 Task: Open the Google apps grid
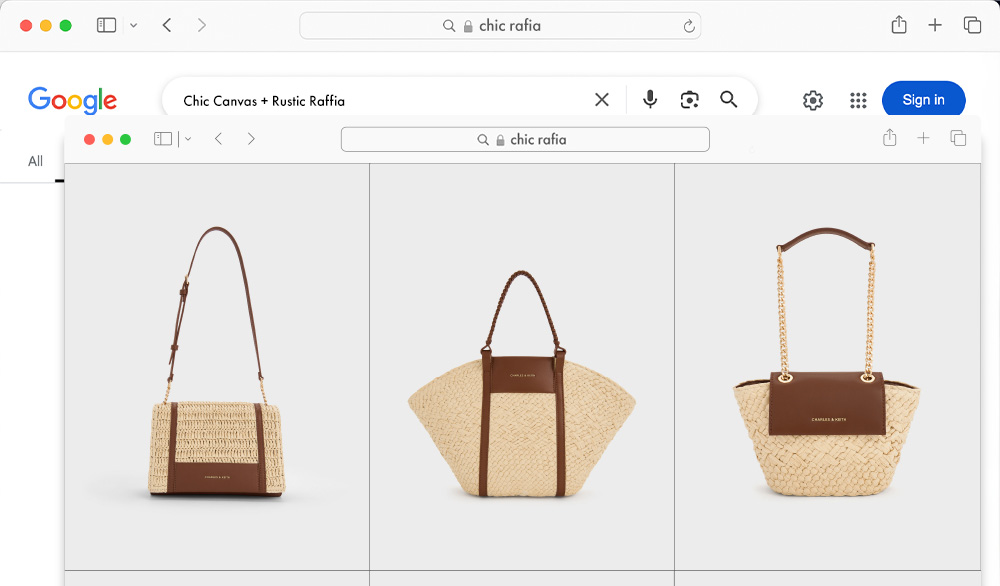(x=858, y=100)
